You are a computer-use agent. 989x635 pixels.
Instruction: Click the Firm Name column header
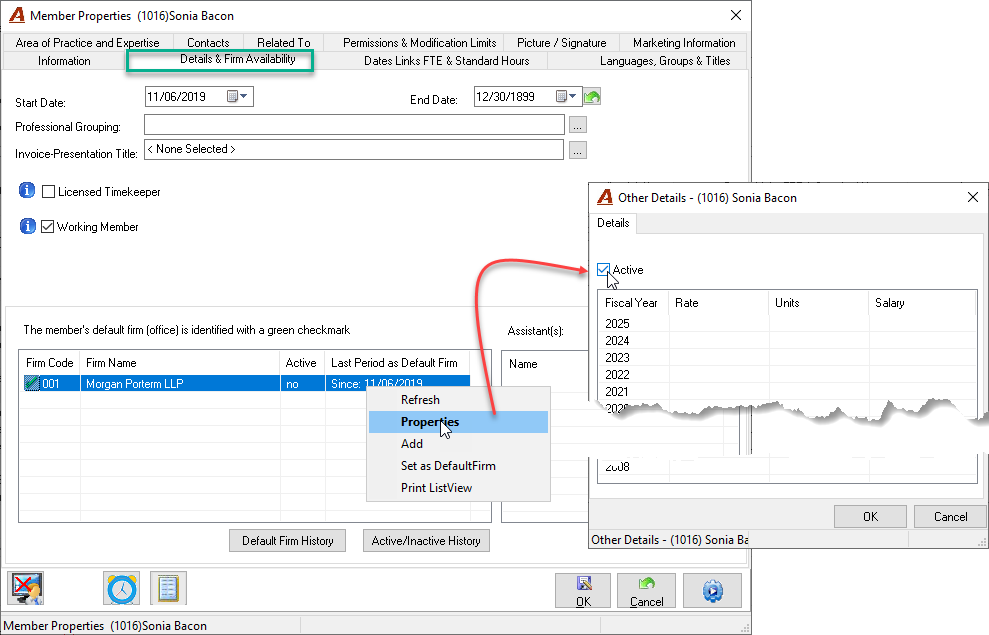click(x=180, y=363)
